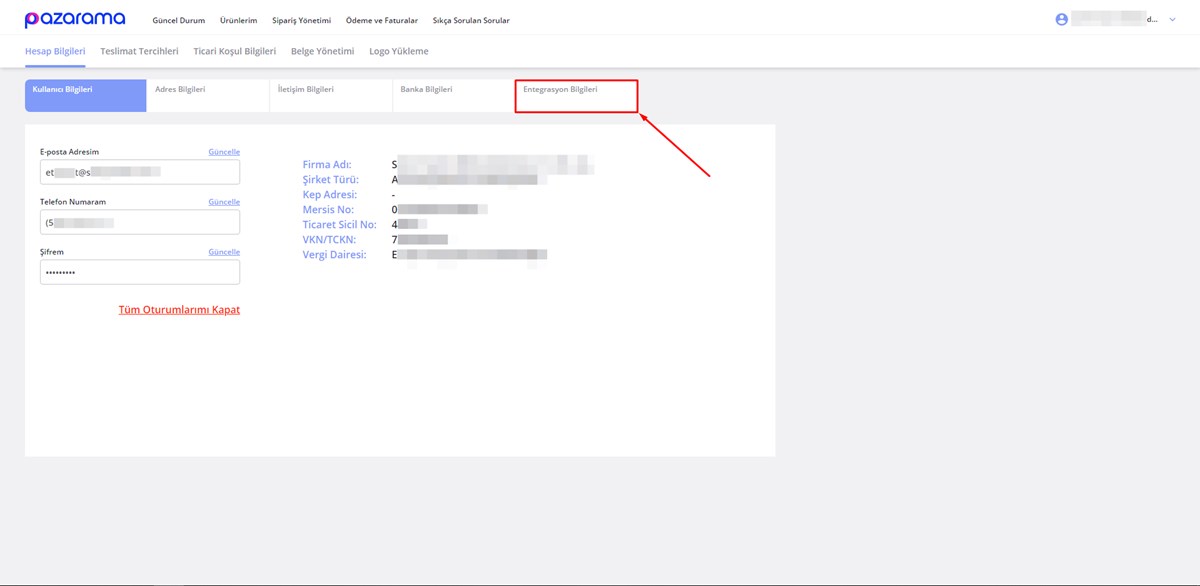
Task: Click Güncelle link for E-posta Adresim
Action: tap(224, 152)
